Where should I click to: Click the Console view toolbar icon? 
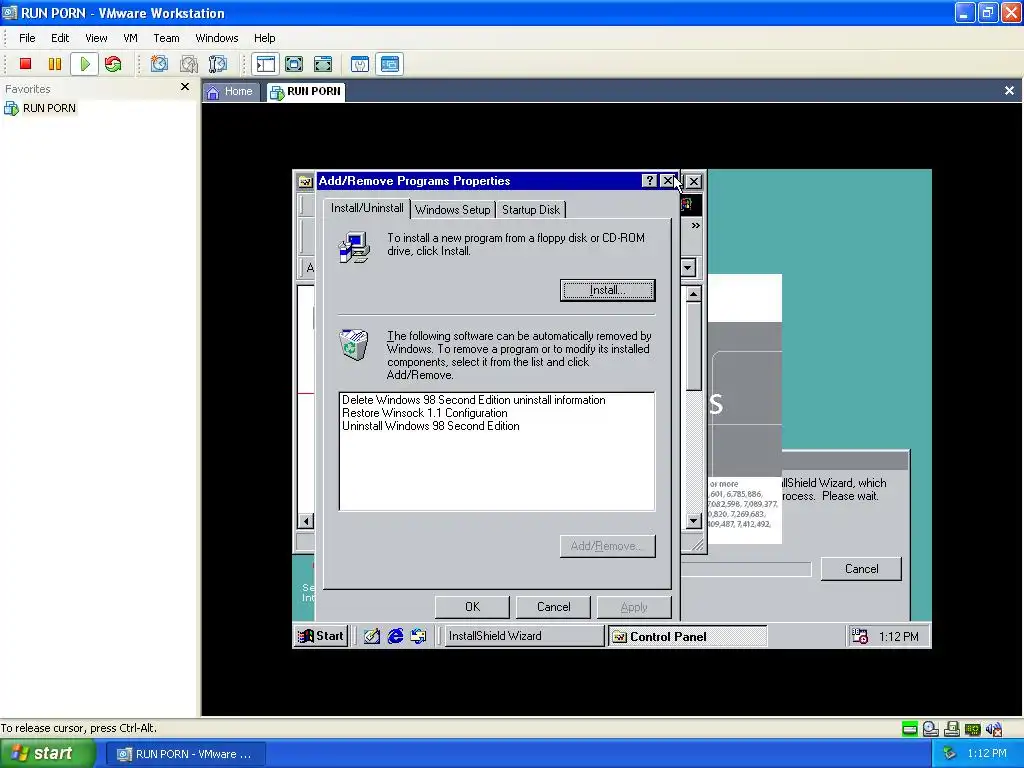pyautogui.click(x=389, y=64)
